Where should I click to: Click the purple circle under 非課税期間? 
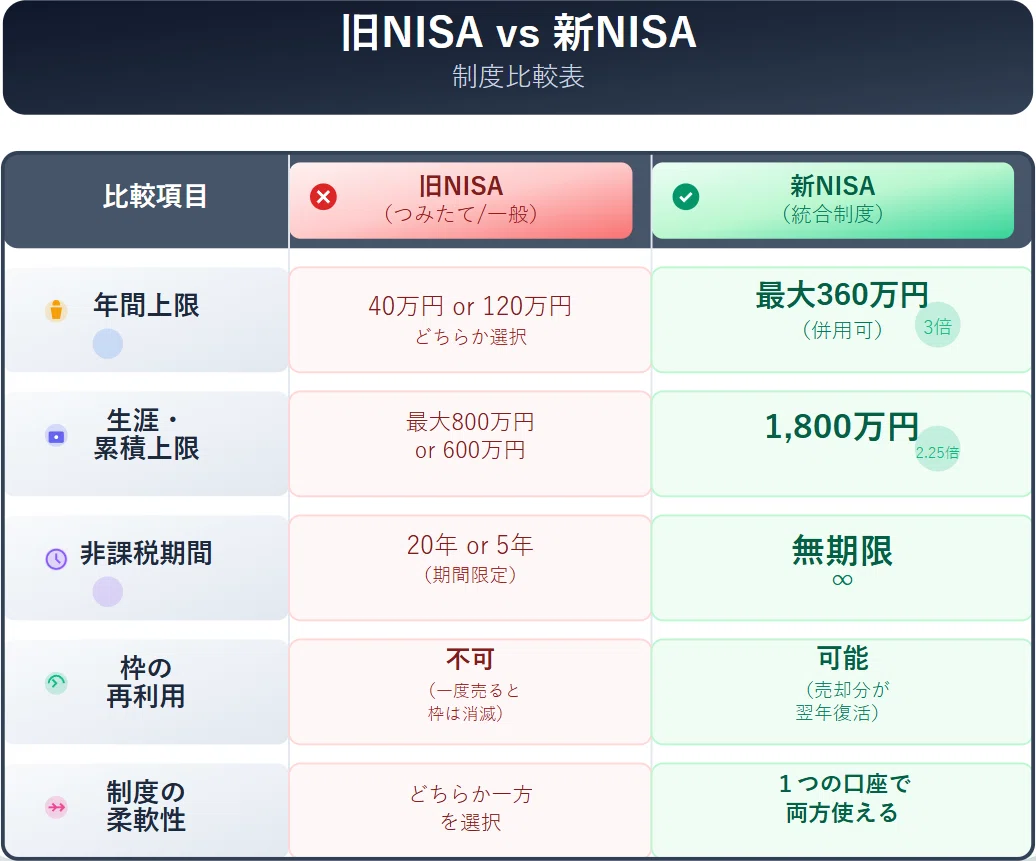(x=108, y=591)
